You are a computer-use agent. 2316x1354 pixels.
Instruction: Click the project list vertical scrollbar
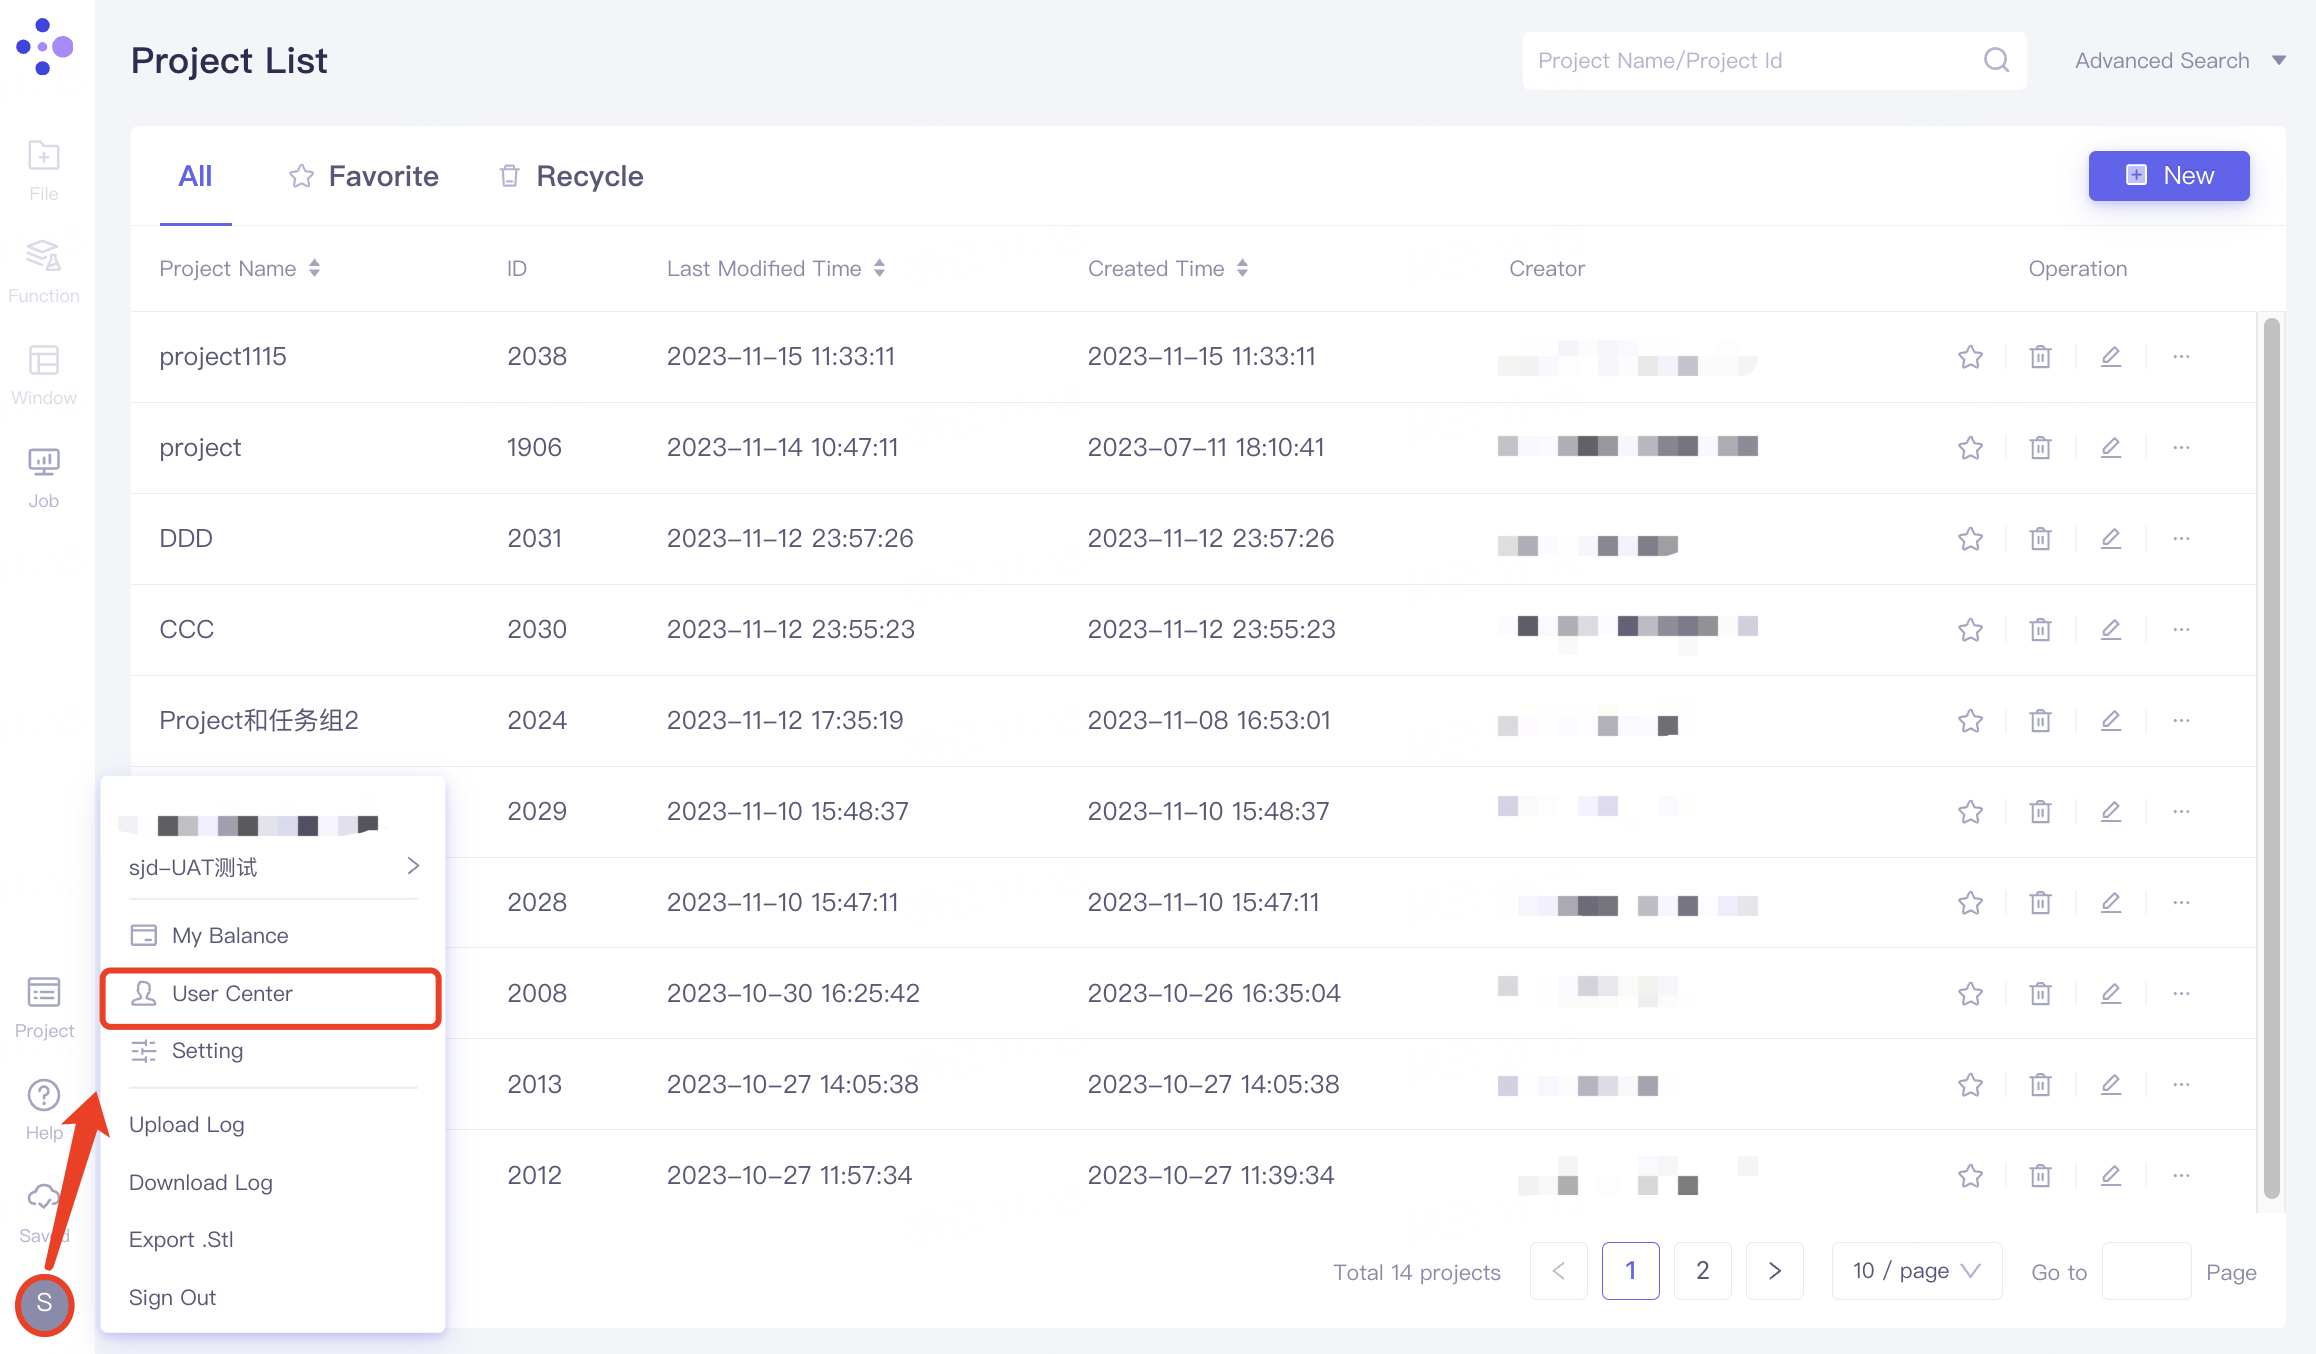tap(2271, 760)
